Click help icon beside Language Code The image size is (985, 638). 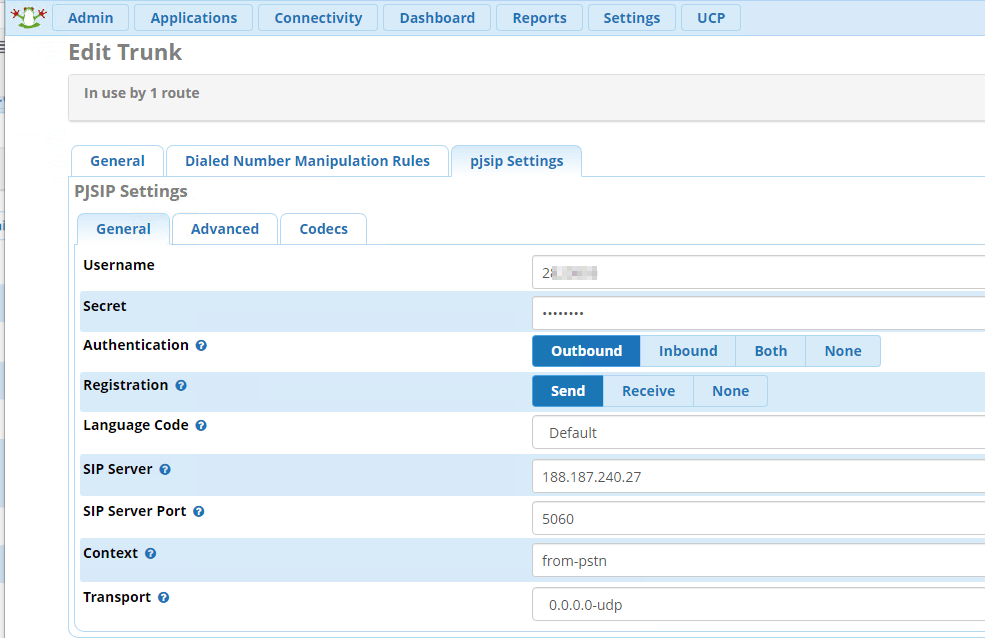tap(201, 426)
